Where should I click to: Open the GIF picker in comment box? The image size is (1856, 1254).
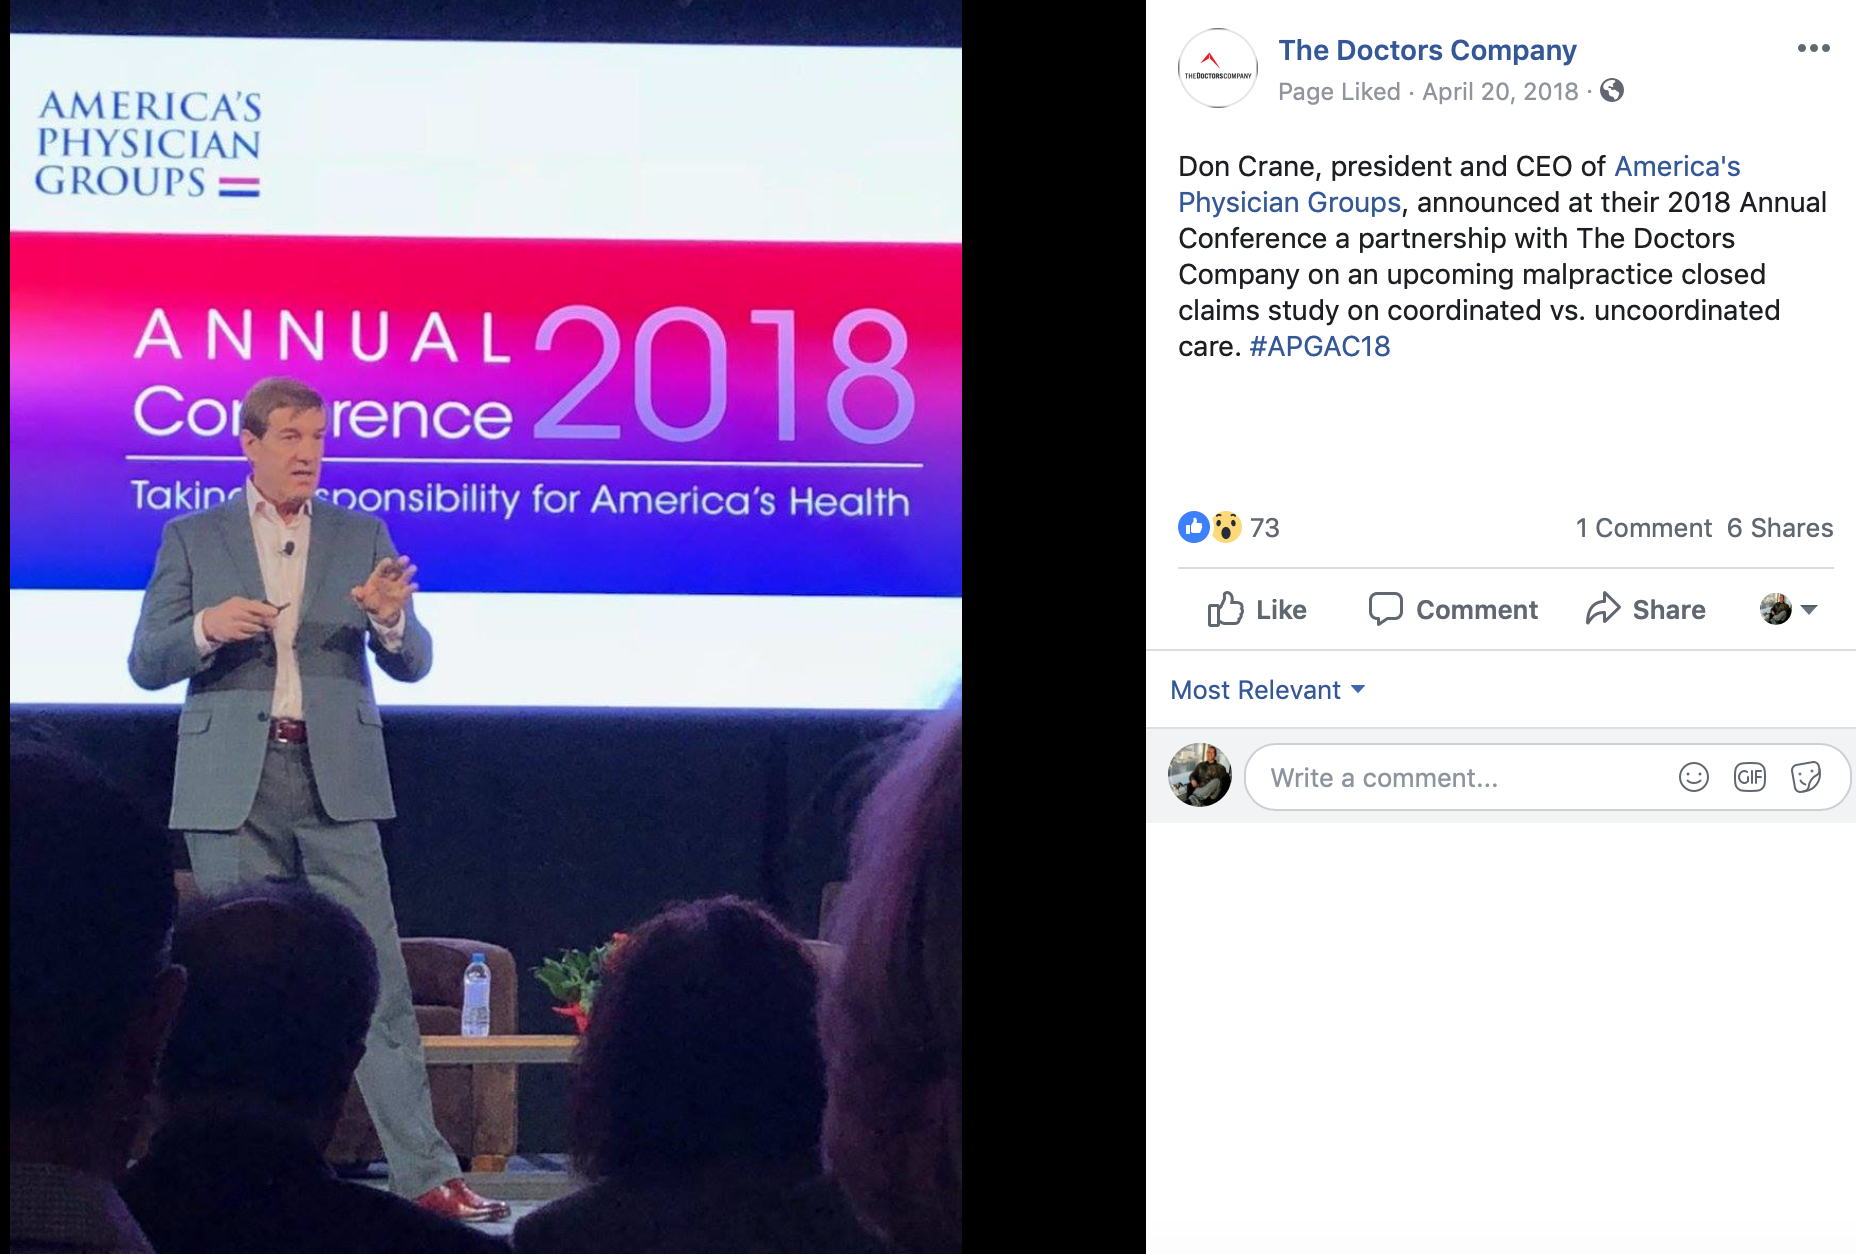[x=1749, y=777]
